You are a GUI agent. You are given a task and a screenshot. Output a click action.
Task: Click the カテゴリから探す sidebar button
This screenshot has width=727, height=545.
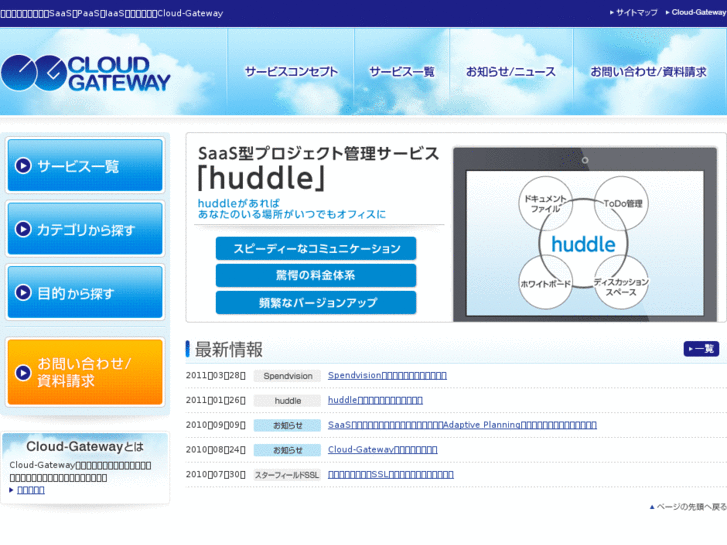click(x=85, y=229)
